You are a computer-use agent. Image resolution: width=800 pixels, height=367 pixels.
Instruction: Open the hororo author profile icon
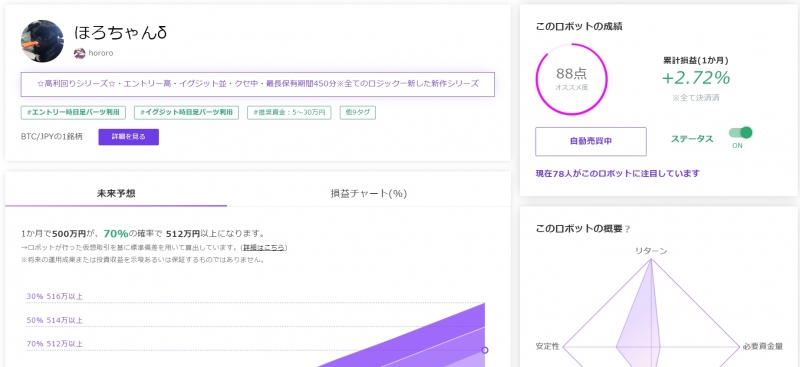(79, 53)
